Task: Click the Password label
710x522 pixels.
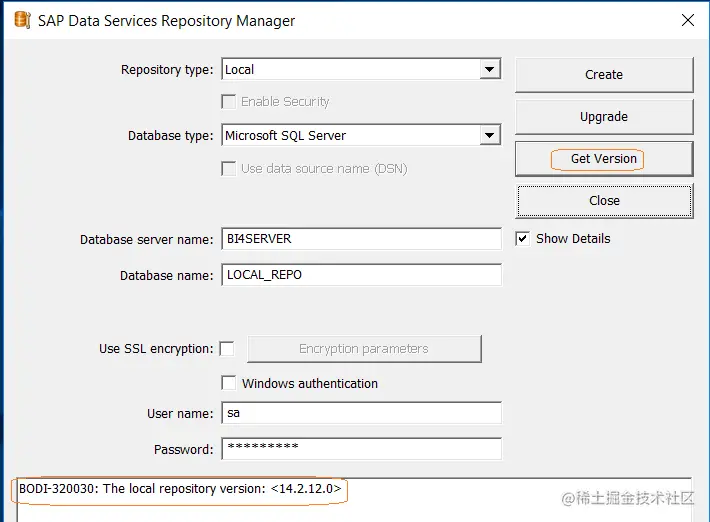Action: coord(183,450)
